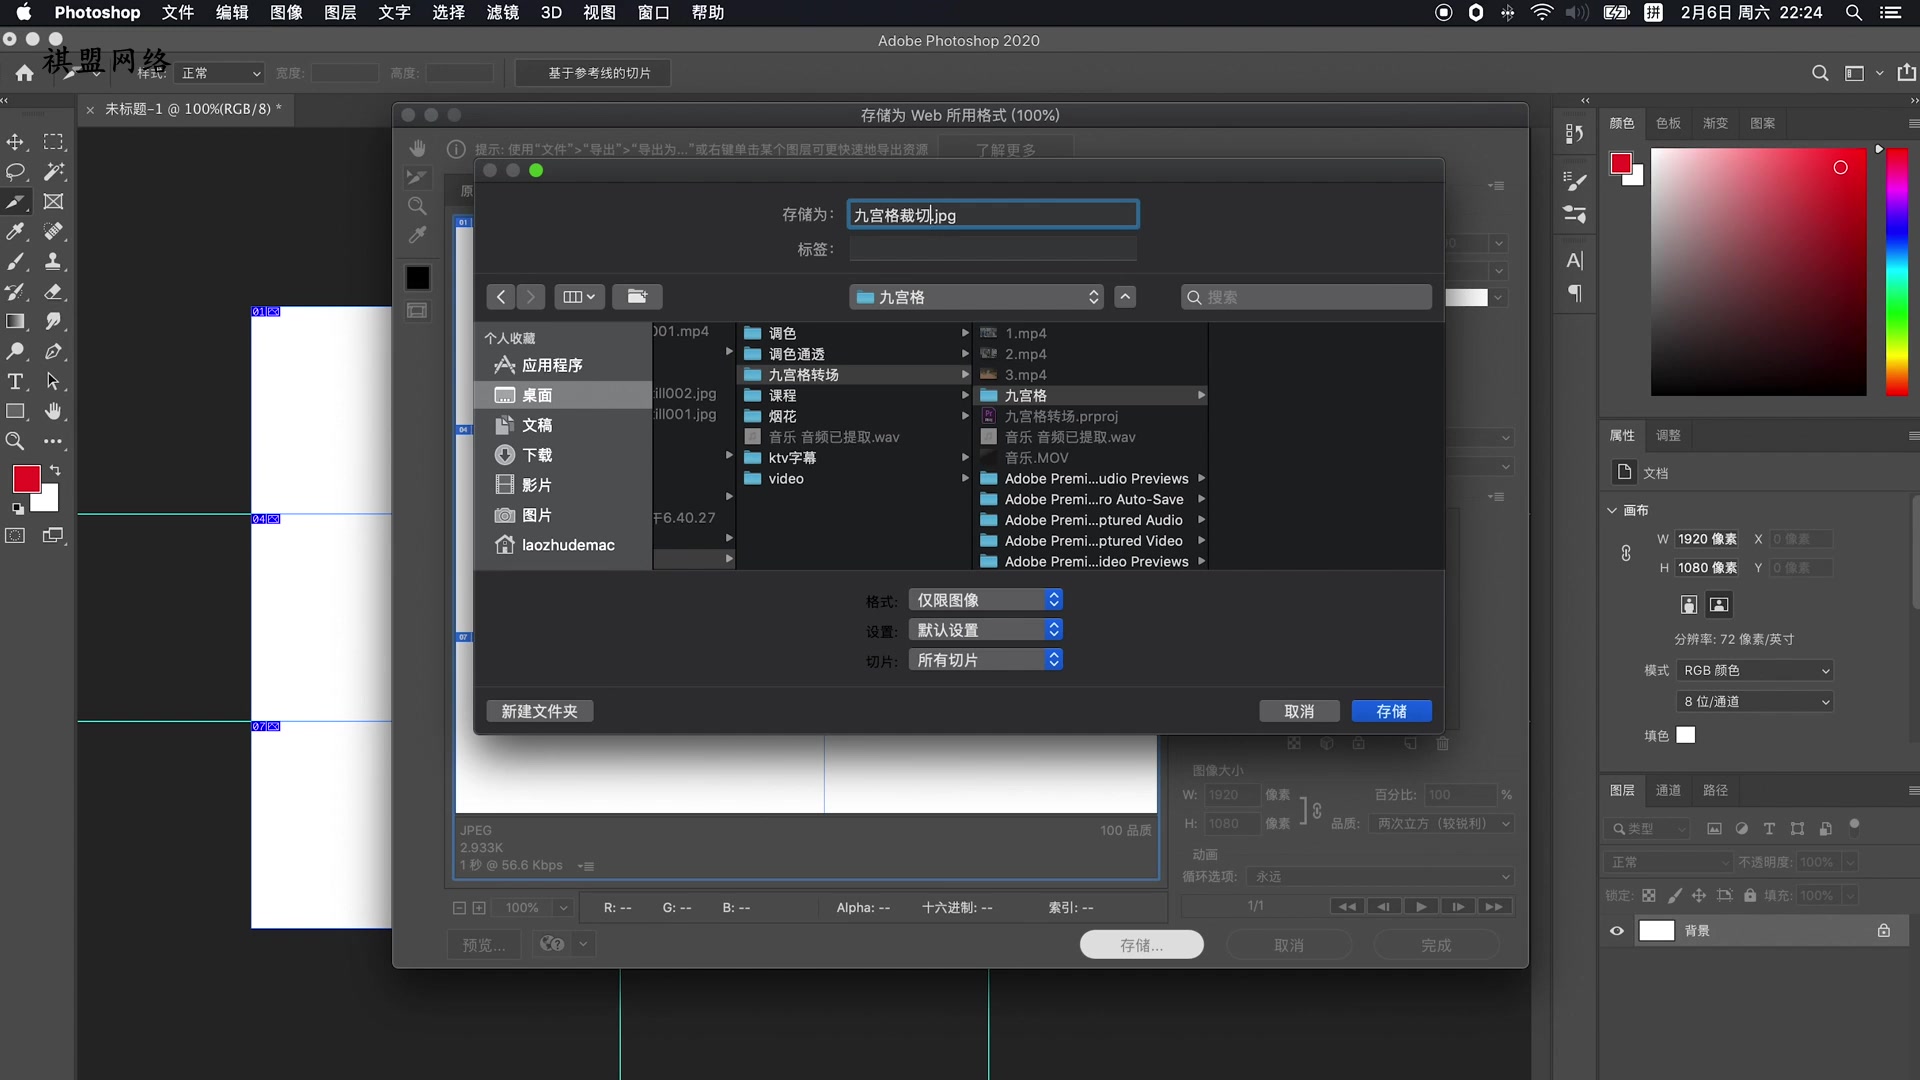Screen dimensions: 1920x1080
Task: Click the red foreground color swatch in toolbar
Action: pyautogui.click(x=26, y=479)
